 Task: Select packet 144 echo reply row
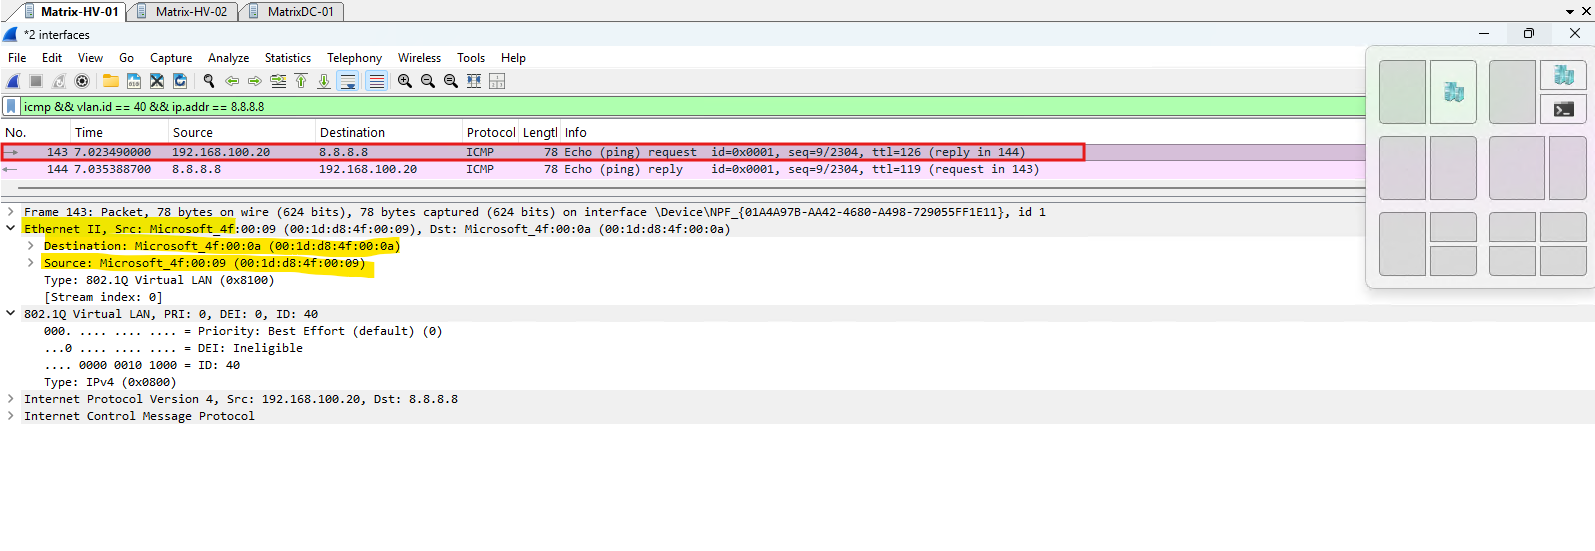pos(683,170)
